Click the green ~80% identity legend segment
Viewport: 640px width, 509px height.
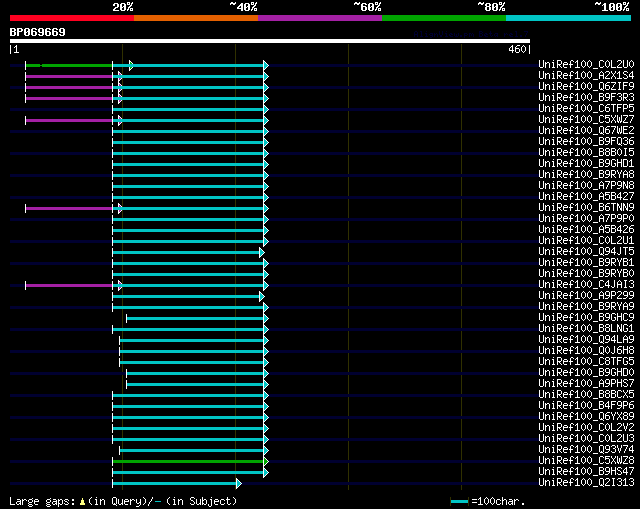click(x=444, y=18)
